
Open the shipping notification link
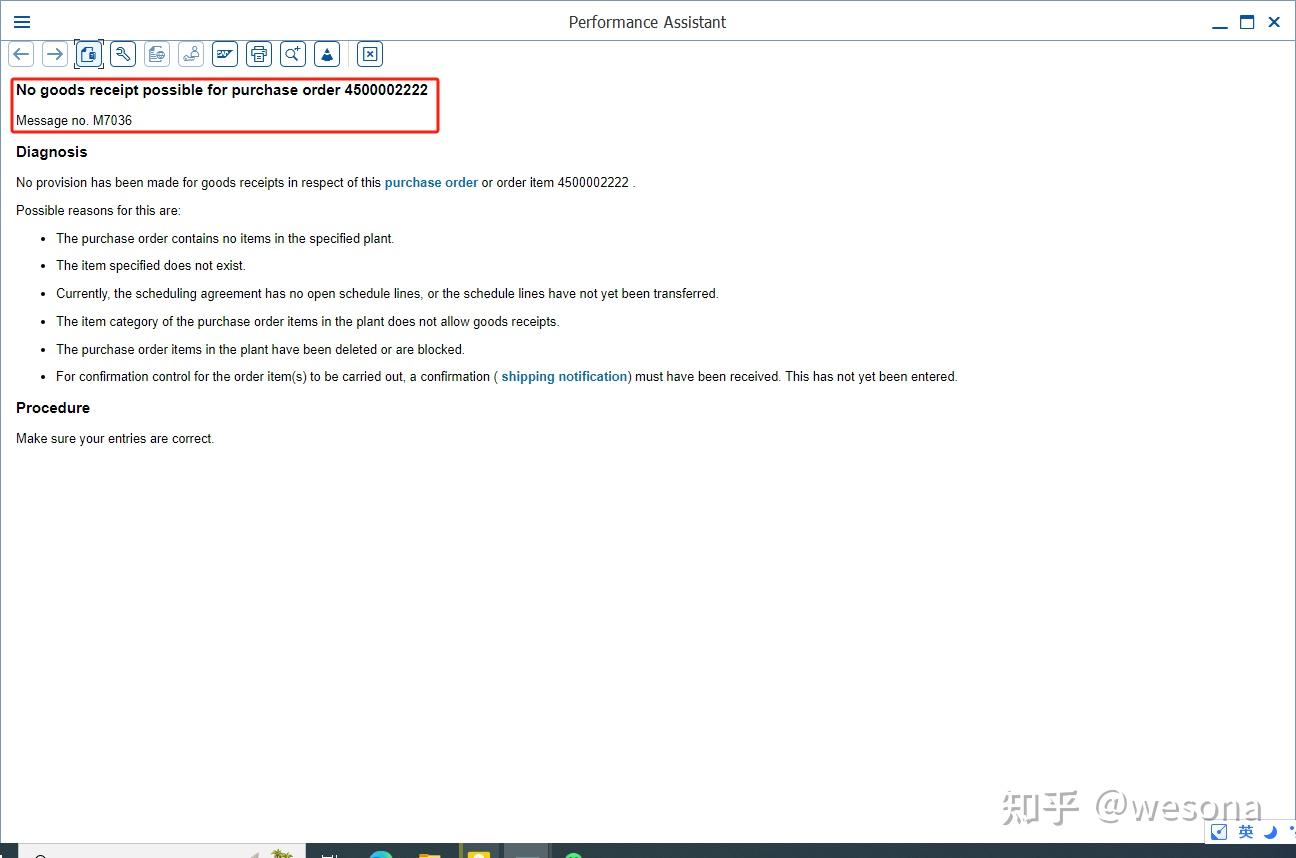click(564, 376)
